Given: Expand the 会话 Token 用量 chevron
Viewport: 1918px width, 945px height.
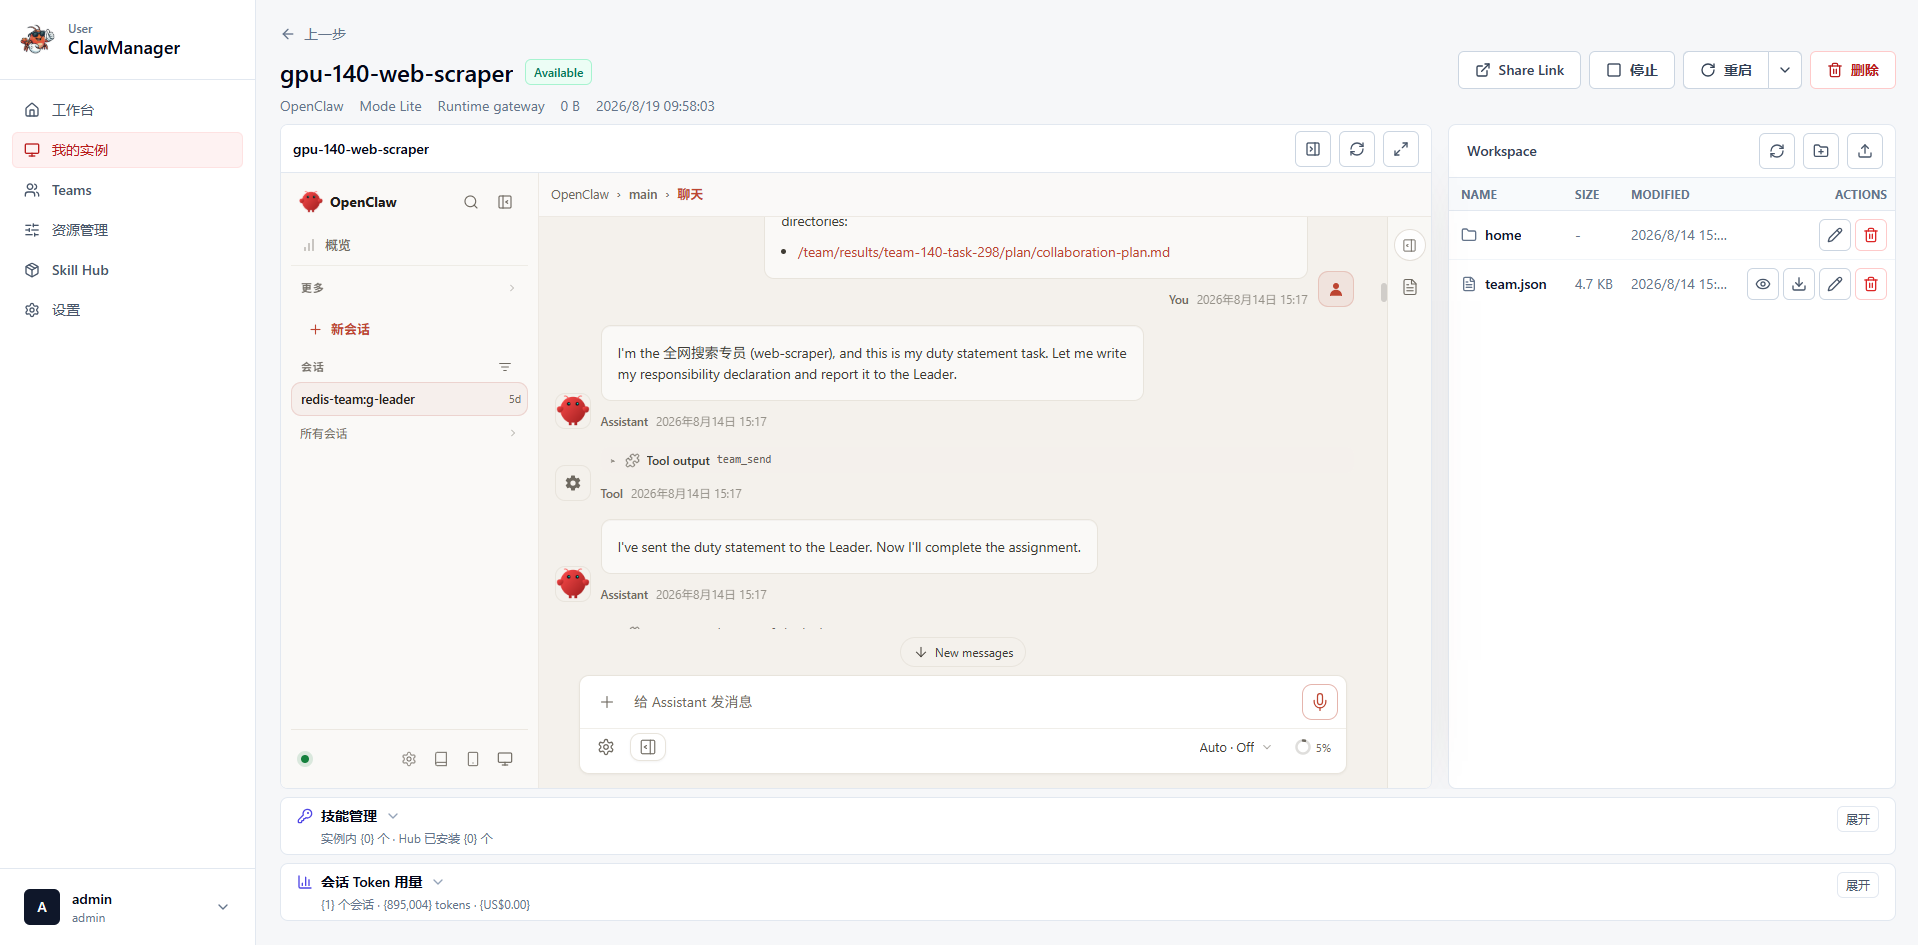Looking at the screenshot, I should click(438, 882).
